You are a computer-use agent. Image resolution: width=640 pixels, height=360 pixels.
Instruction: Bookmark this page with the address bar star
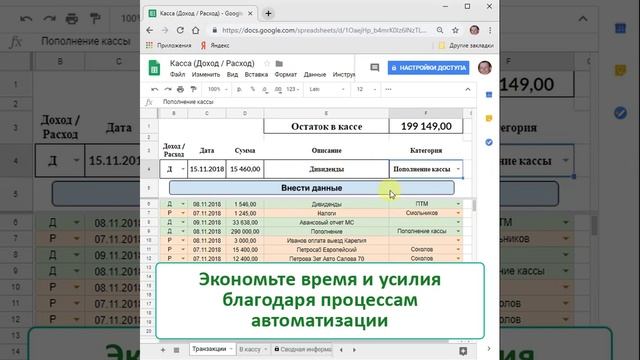[x=456, y=30]
